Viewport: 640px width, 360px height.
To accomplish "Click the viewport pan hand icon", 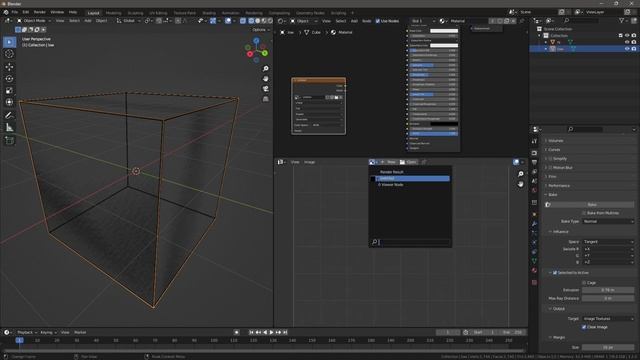I will click(x=266, y=78).
